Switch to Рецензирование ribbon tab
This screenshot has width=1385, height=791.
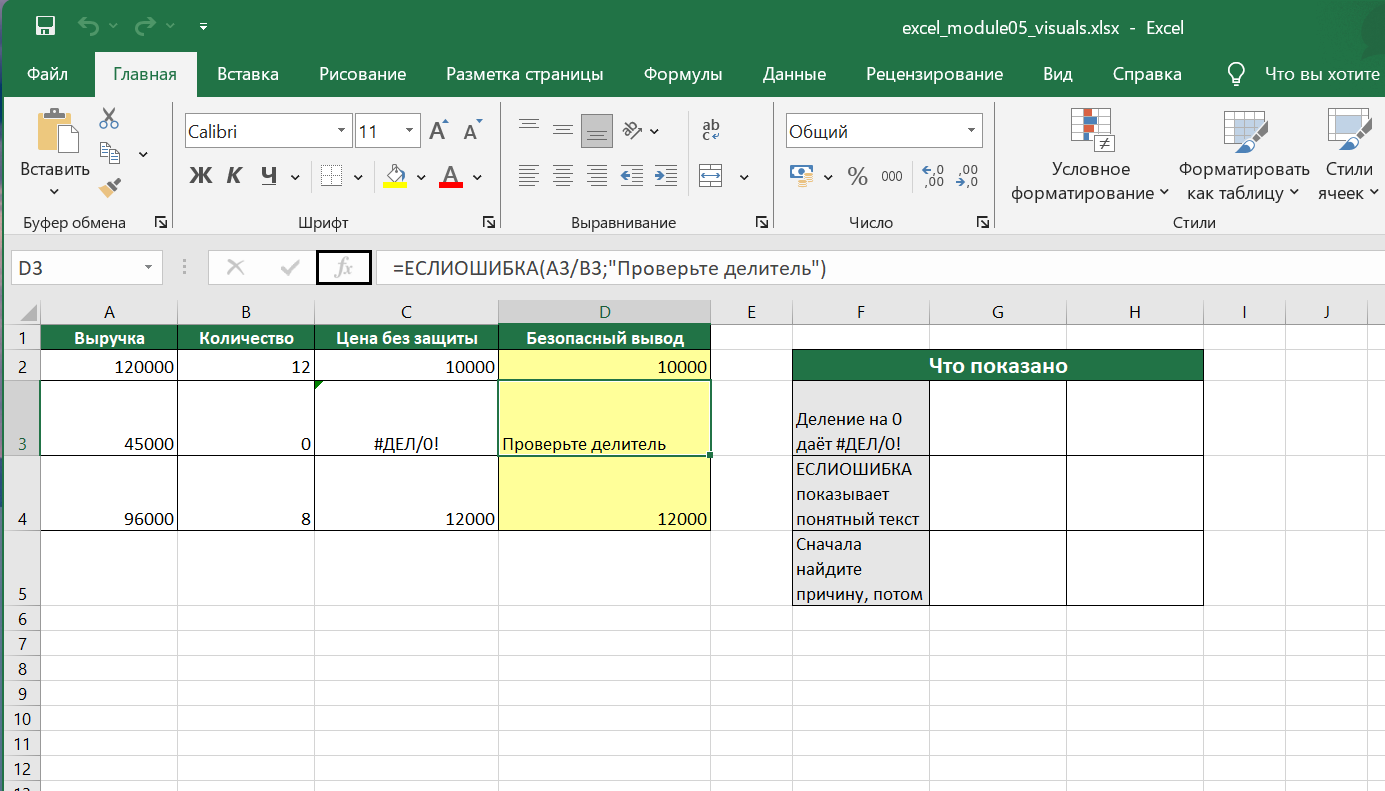coord(934,74)
